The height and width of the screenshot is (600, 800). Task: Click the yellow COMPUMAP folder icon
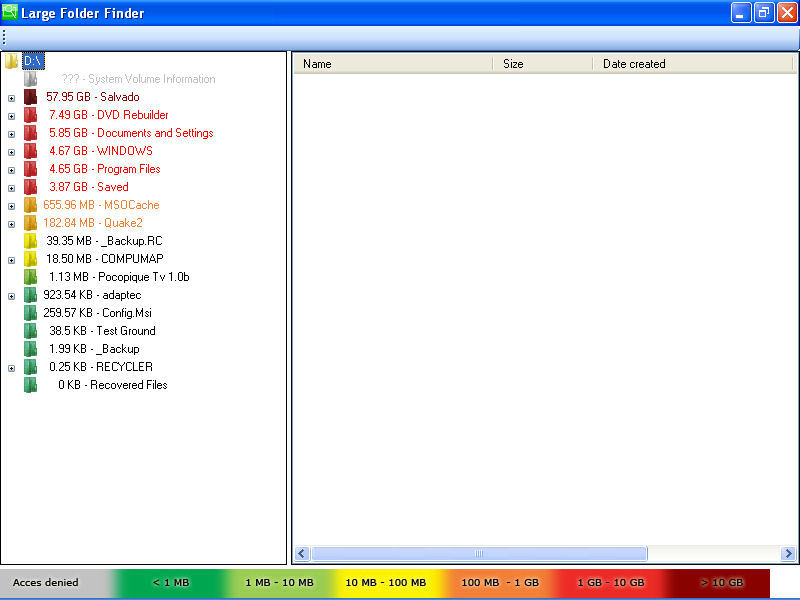coord(31,259)
